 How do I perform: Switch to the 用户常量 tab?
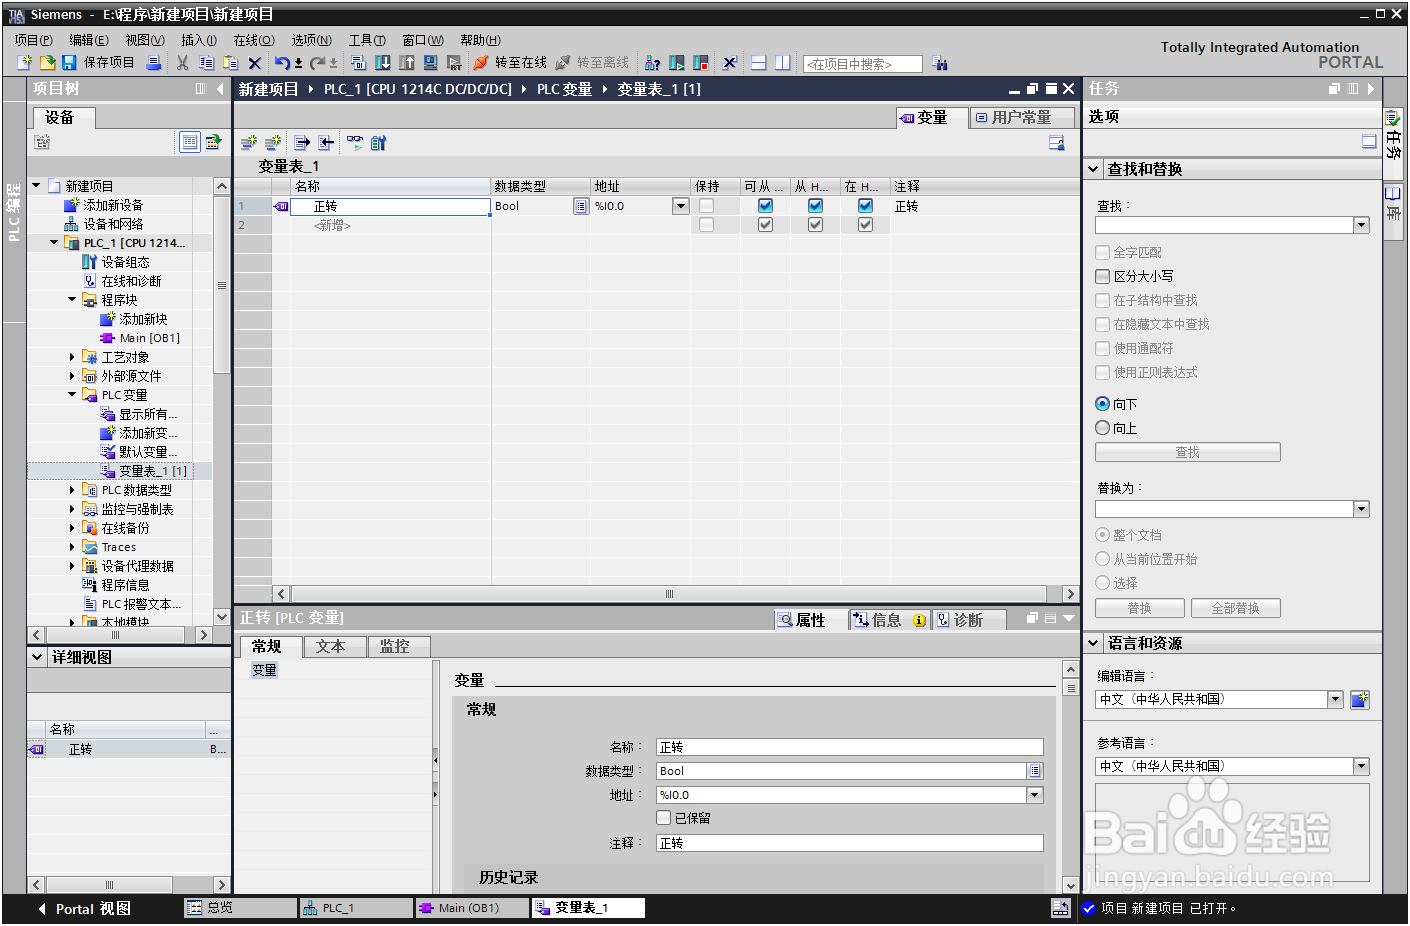pyautogui.click(x=1022, y=117)
